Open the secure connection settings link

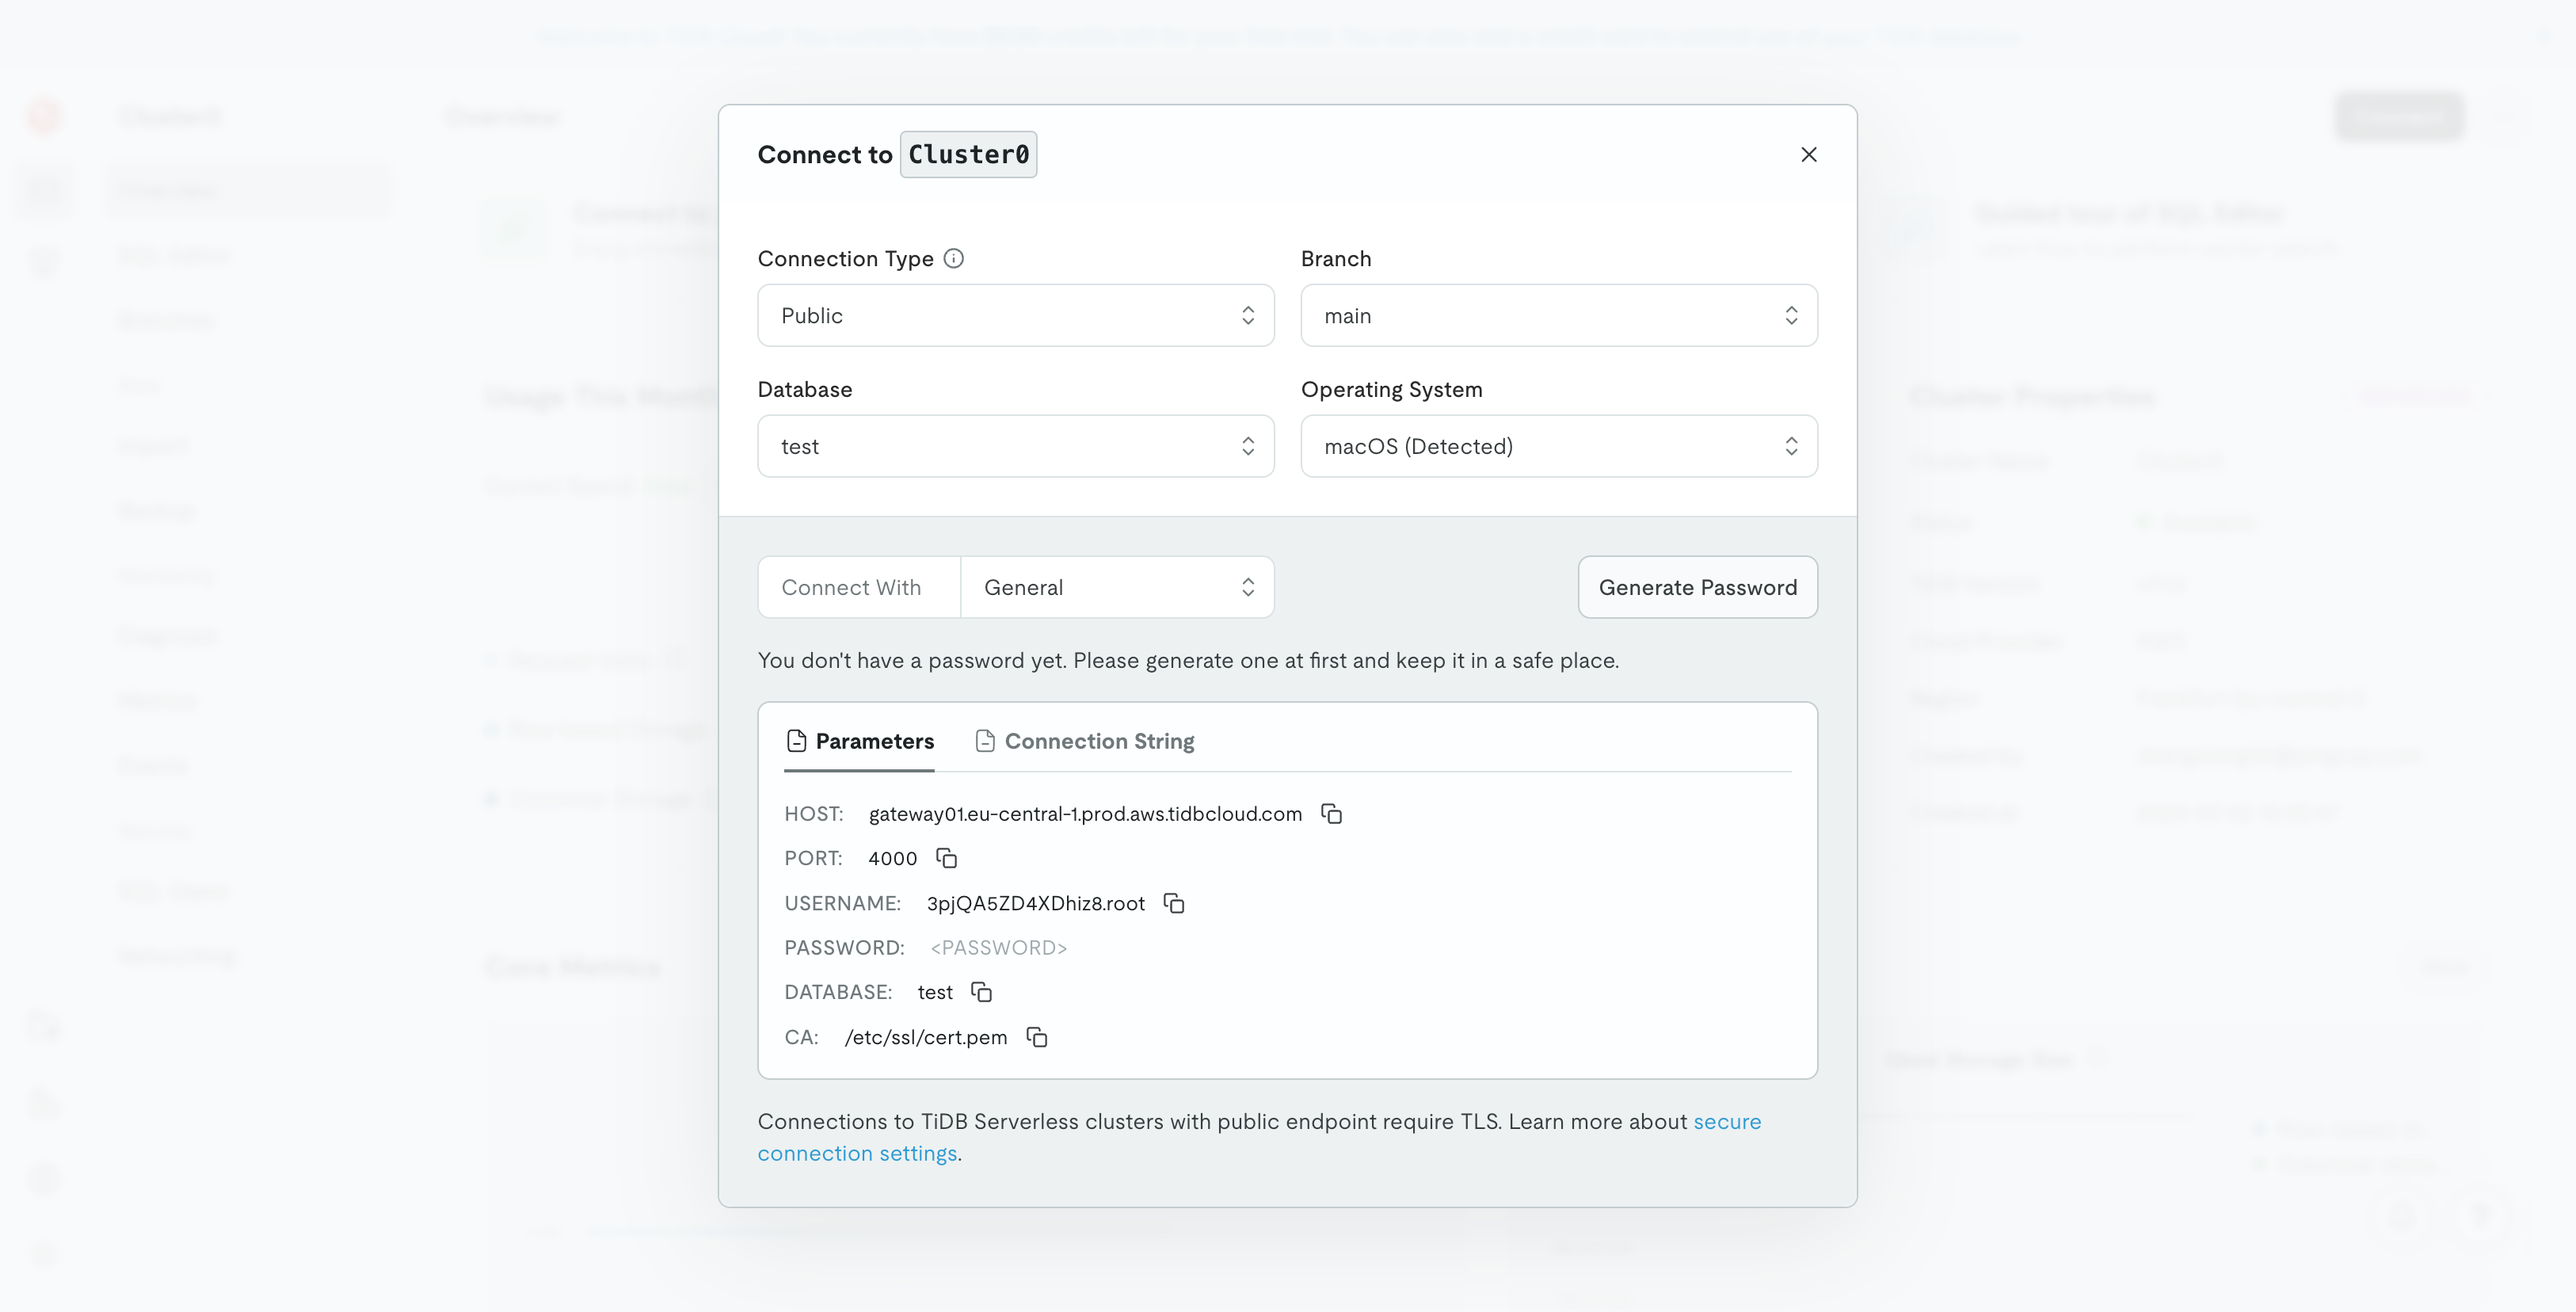1726,1122
